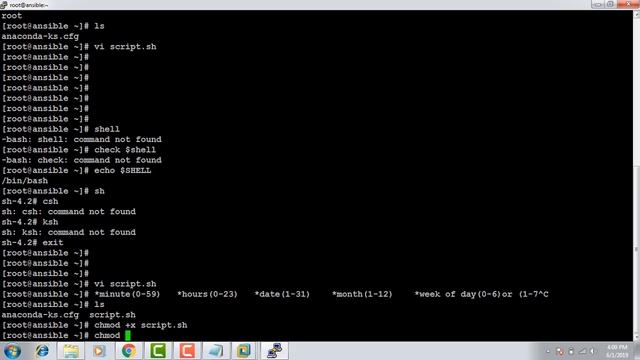Click 'script.sh' in the ls file listing

[112, 315]
